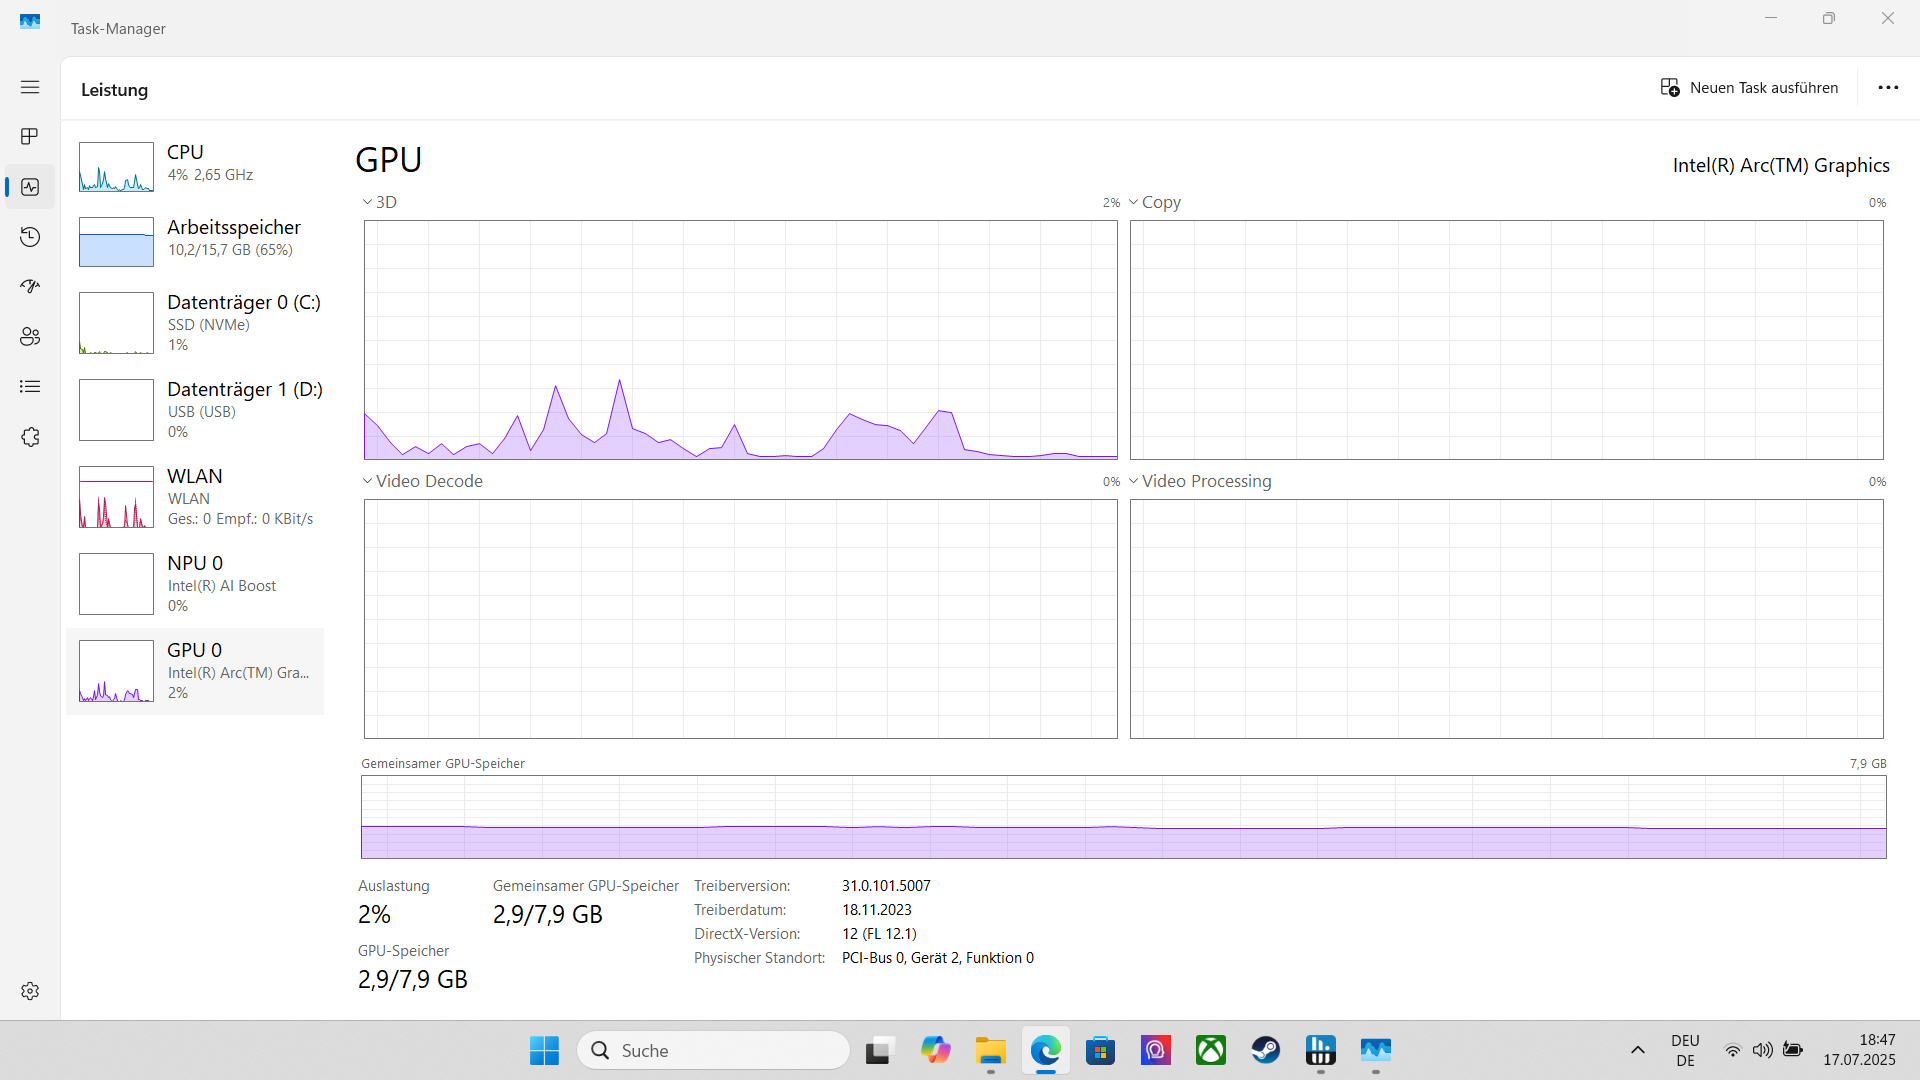Select WLAN in the performance list
This screenshot has width=1920, height=1080.
tap(195, 496)
